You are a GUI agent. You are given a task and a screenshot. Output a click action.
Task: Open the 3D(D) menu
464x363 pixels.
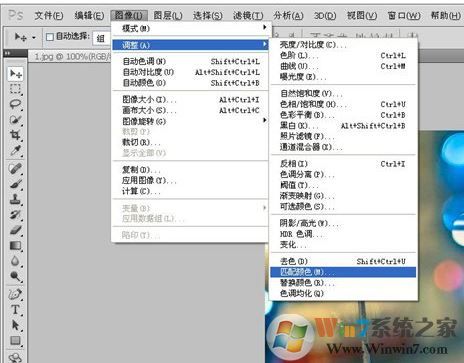pos(325,15)
